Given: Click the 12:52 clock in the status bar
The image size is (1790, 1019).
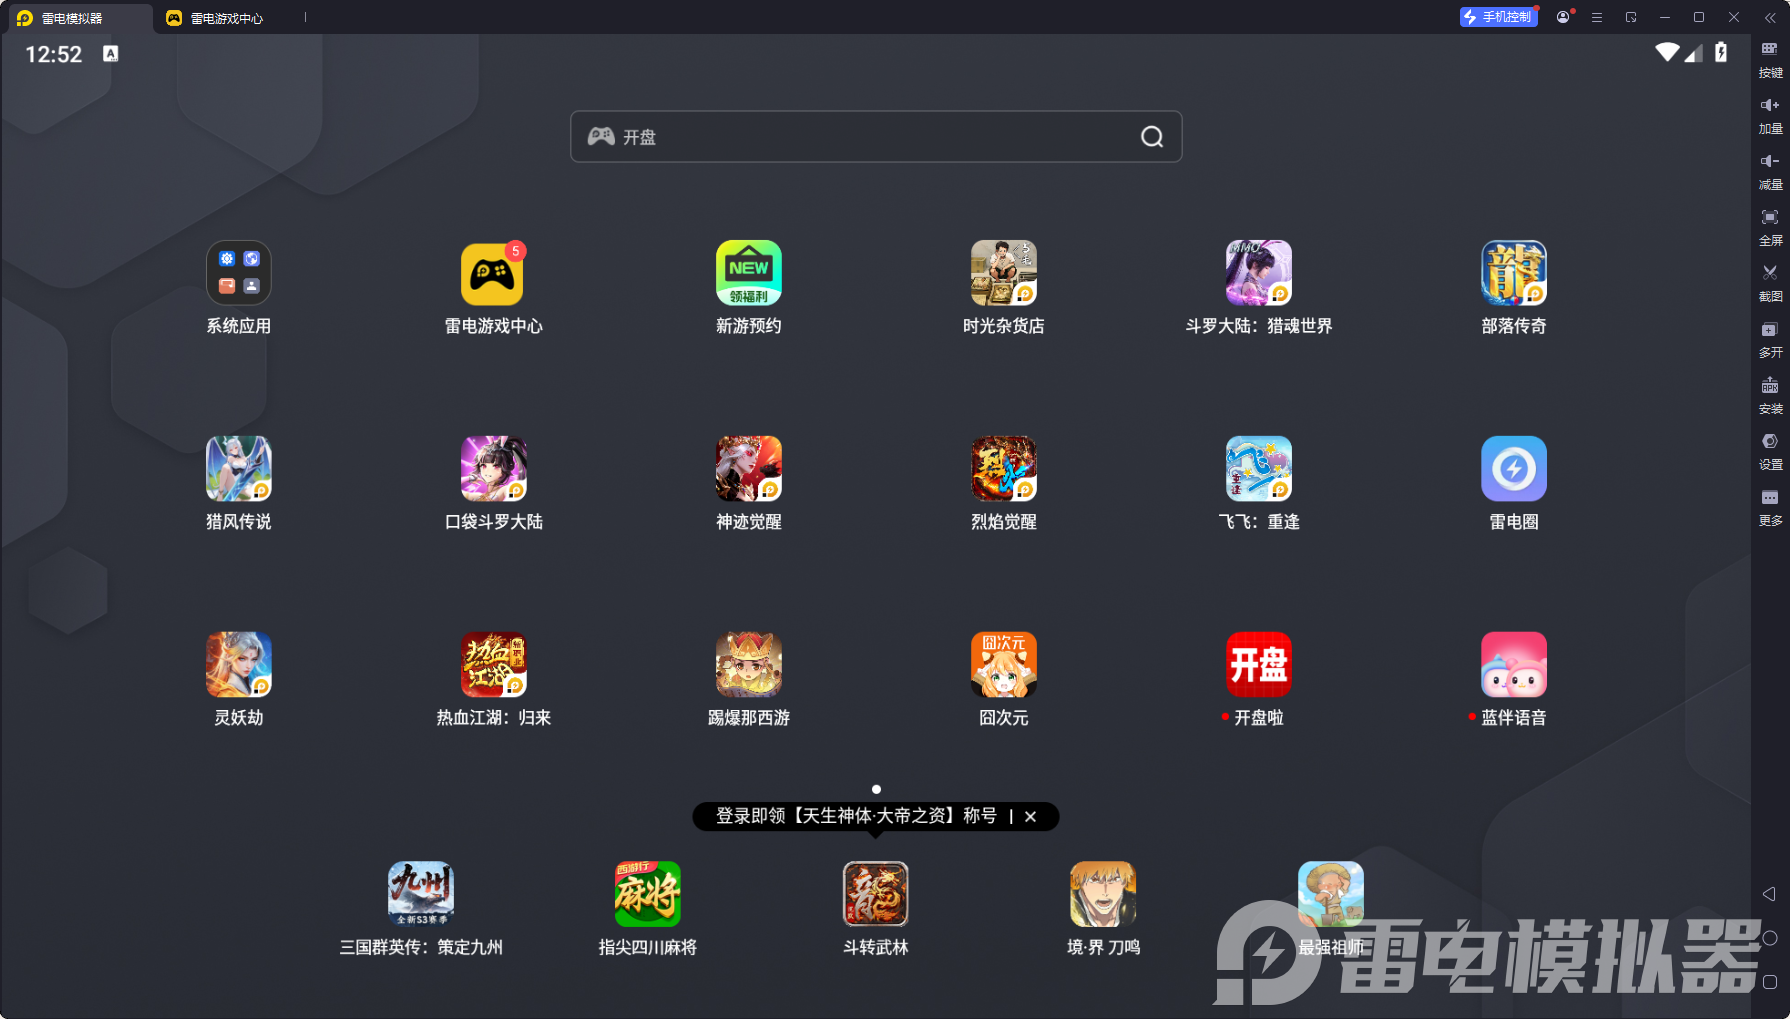Looking at the screenshot, I should [x=53, y=54].
